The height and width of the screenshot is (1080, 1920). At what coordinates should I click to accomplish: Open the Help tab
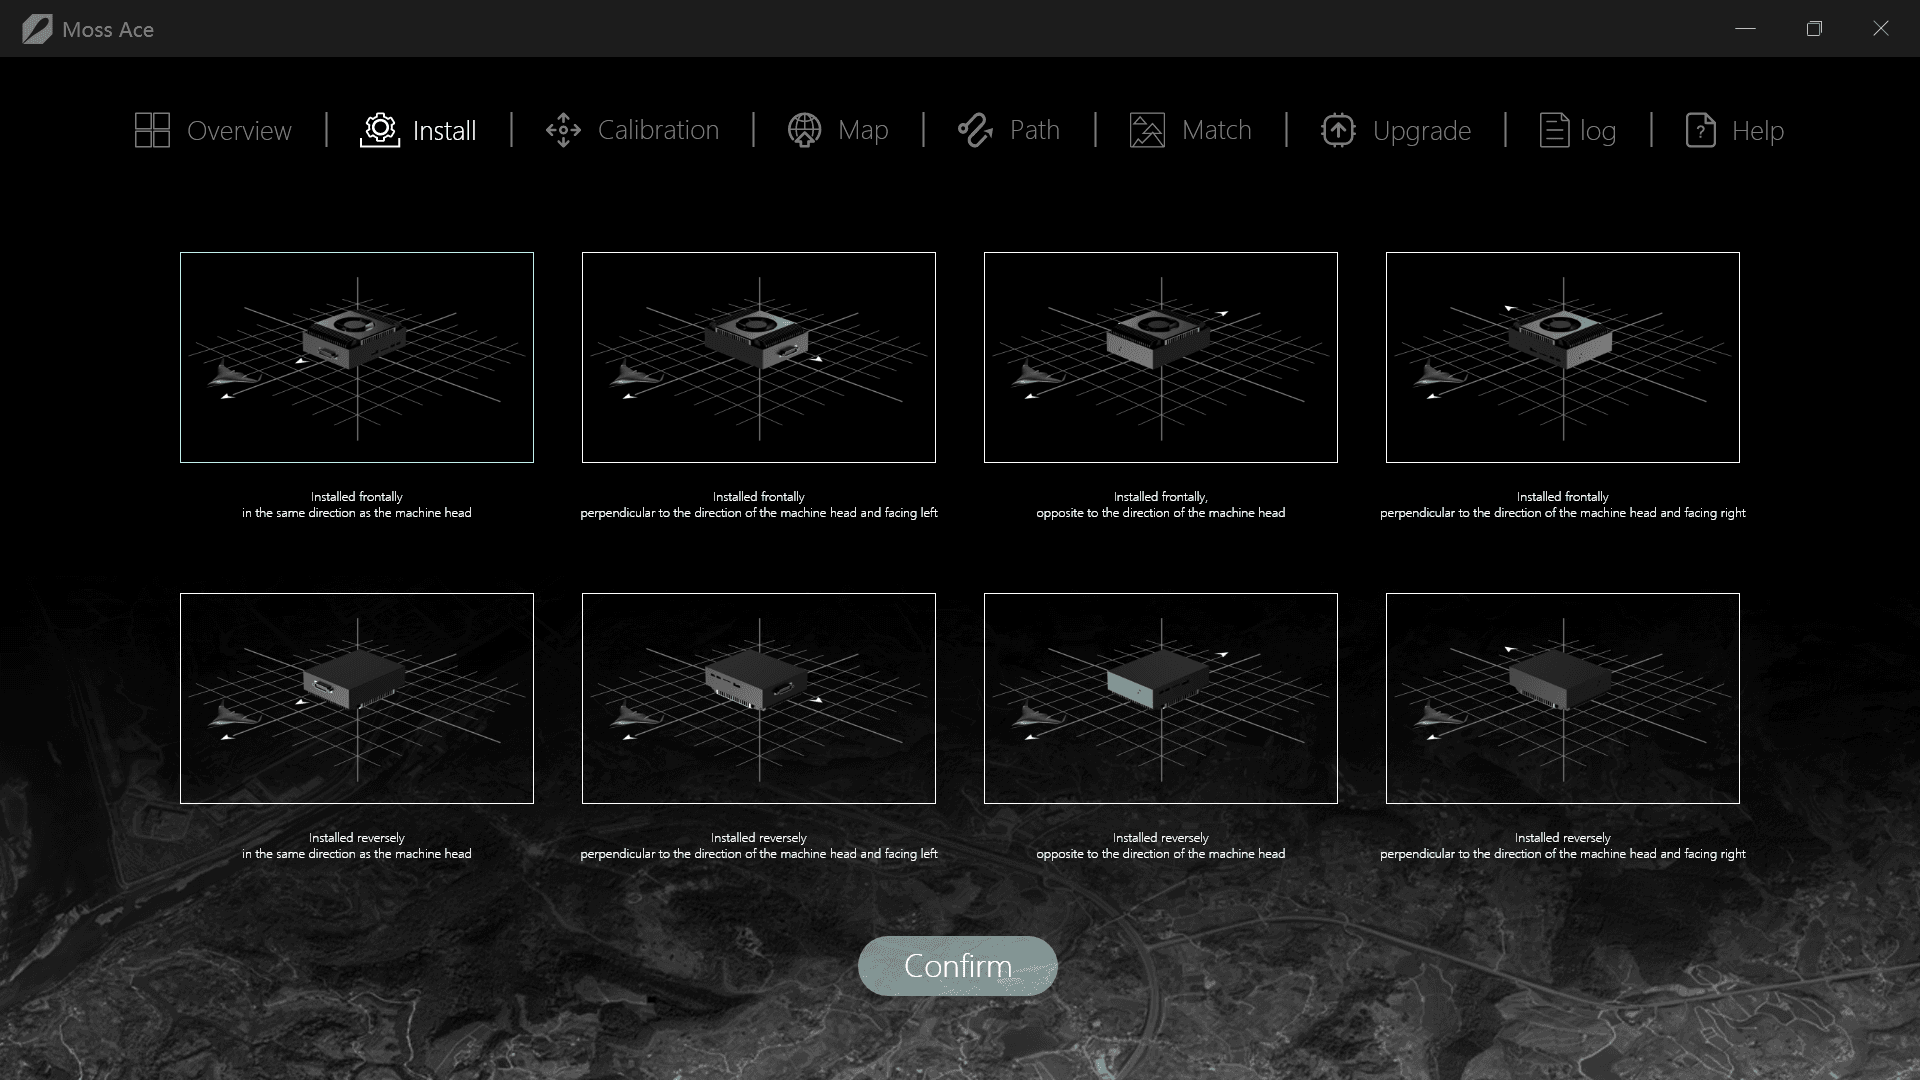pos(1758,131)
